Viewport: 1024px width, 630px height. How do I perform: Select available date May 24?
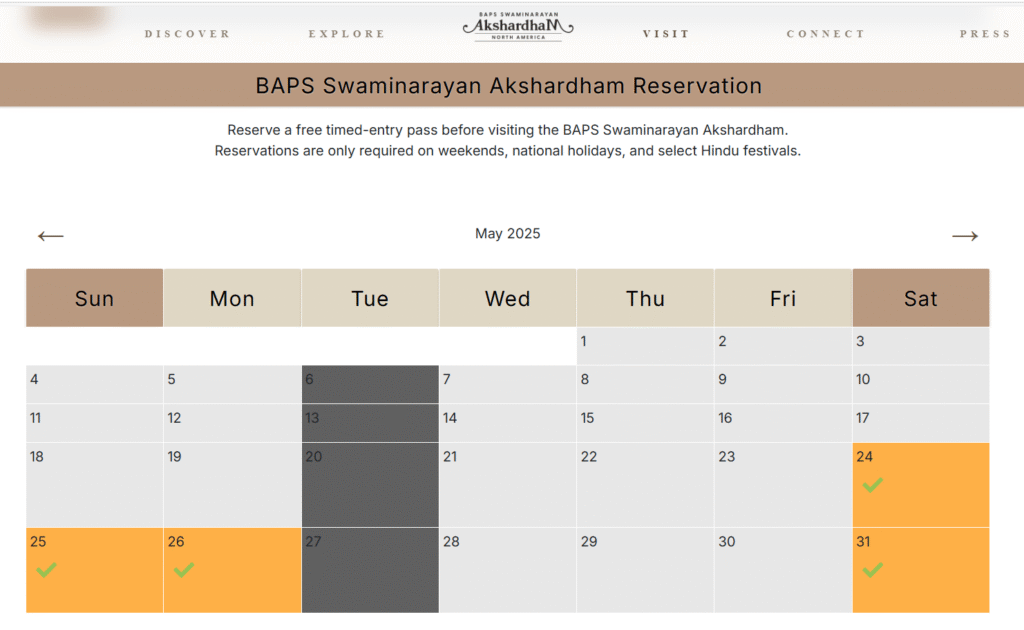(x=921, y=485)
